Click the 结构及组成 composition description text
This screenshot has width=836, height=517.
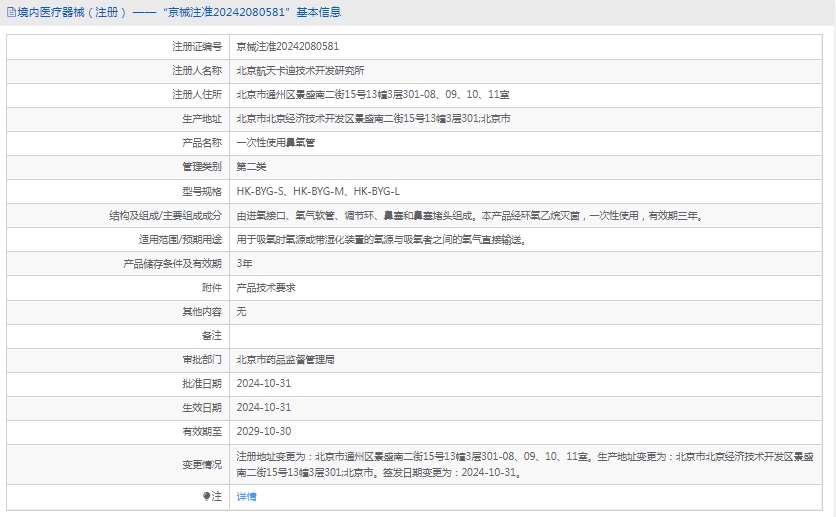469,215
